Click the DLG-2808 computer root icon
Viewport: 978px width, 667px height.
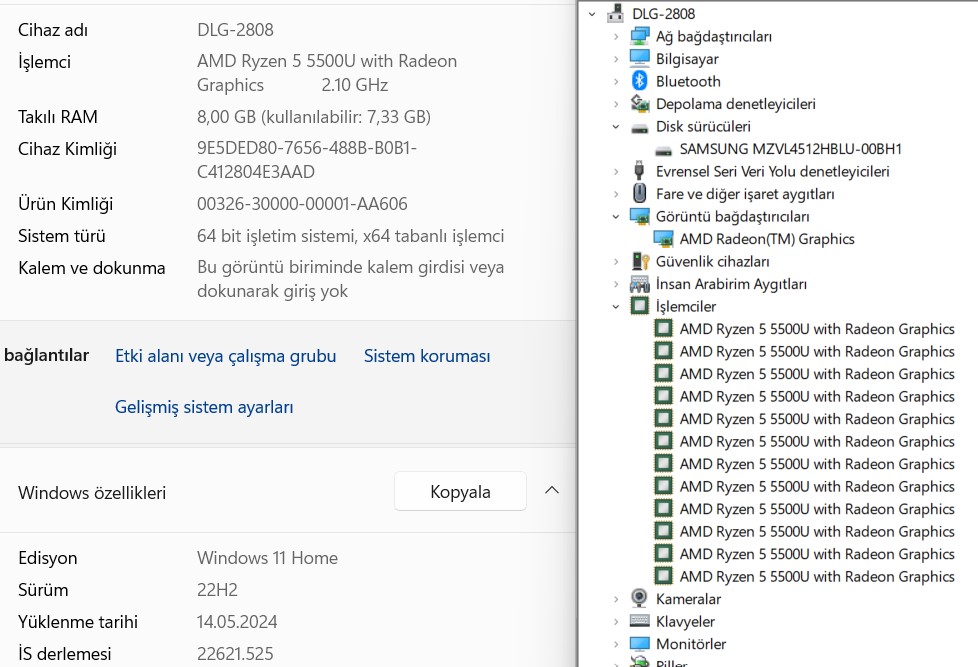point(616,13)
